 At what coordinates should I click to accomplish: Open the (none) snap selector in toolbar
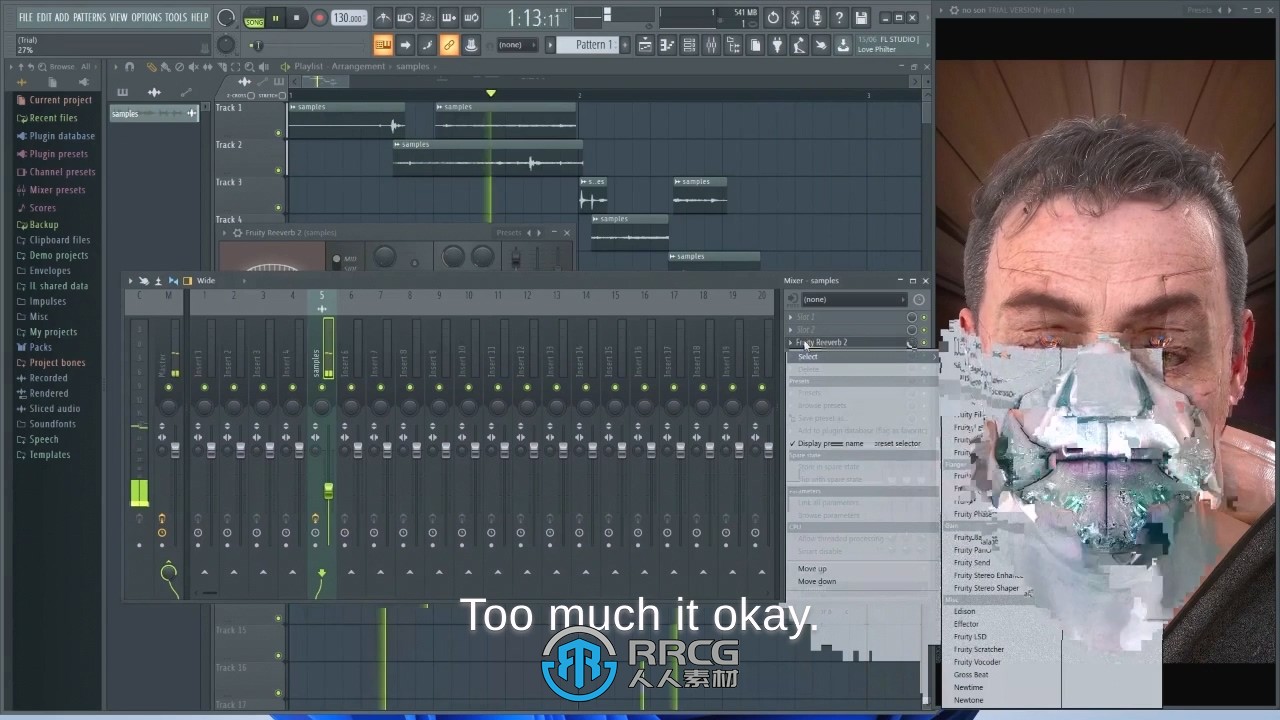518,45
